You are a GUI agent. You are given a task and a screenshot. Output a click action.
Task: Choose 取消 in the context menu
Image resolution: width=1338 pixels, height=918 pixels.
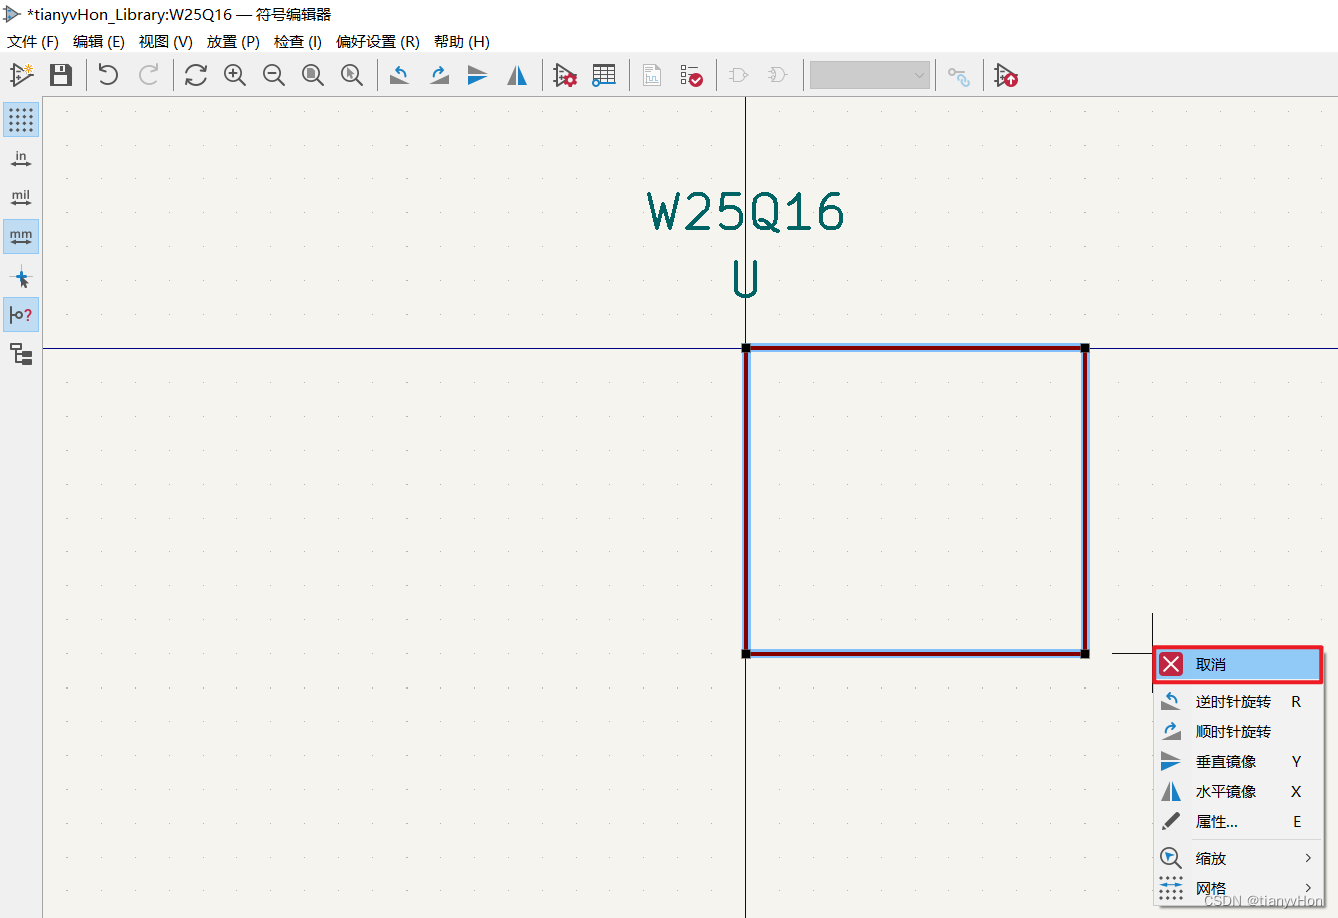pyautogui.click(x=1239, y=664)
